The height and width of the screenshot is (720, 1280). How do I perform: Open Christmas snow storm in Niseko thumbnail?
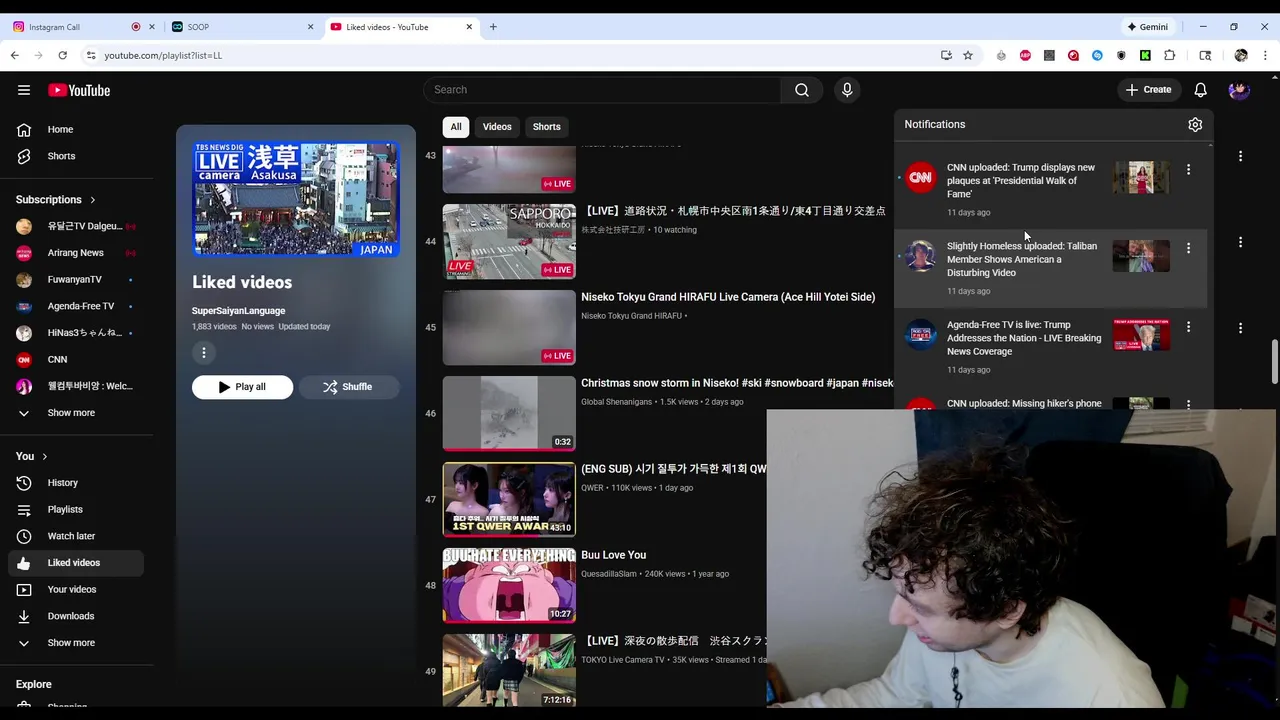point(509,414)
